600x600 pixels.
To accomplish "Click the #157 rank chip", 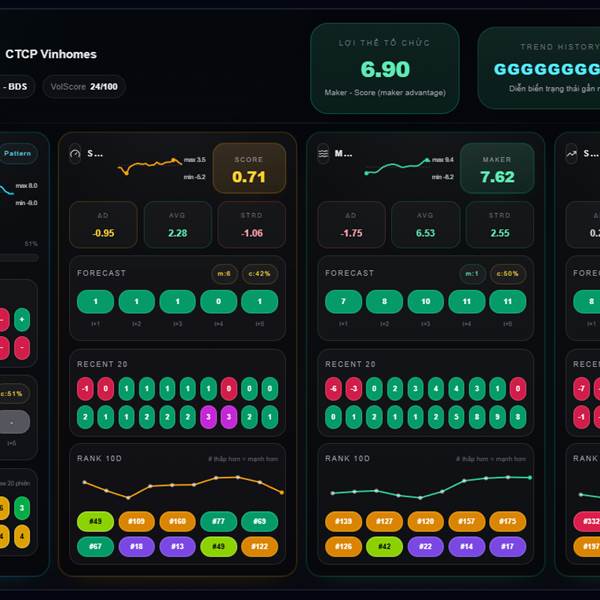I will pos(466,521).
